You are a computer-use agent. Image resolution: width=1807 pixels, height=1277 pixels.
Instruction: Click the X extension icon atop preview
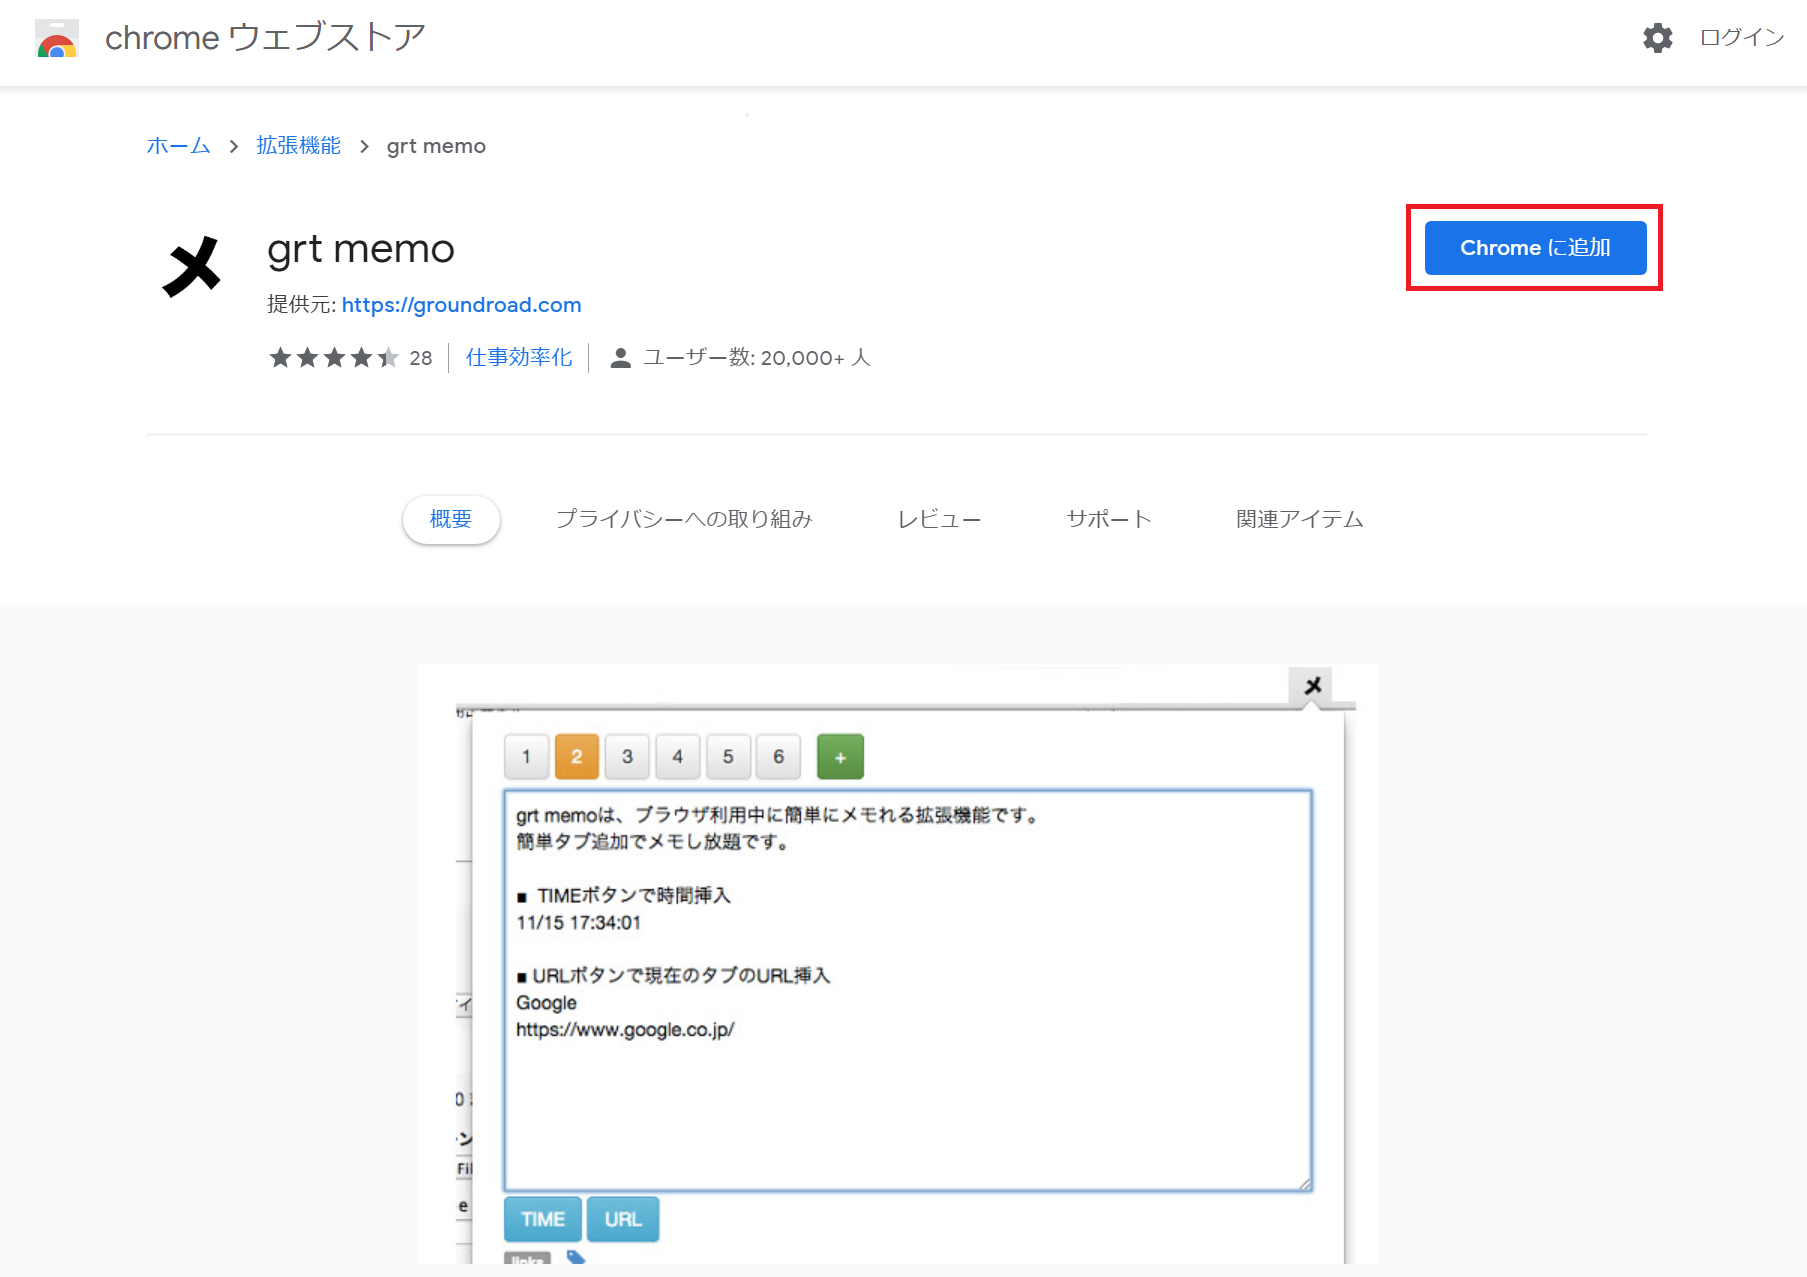[x=1312, y=686]
